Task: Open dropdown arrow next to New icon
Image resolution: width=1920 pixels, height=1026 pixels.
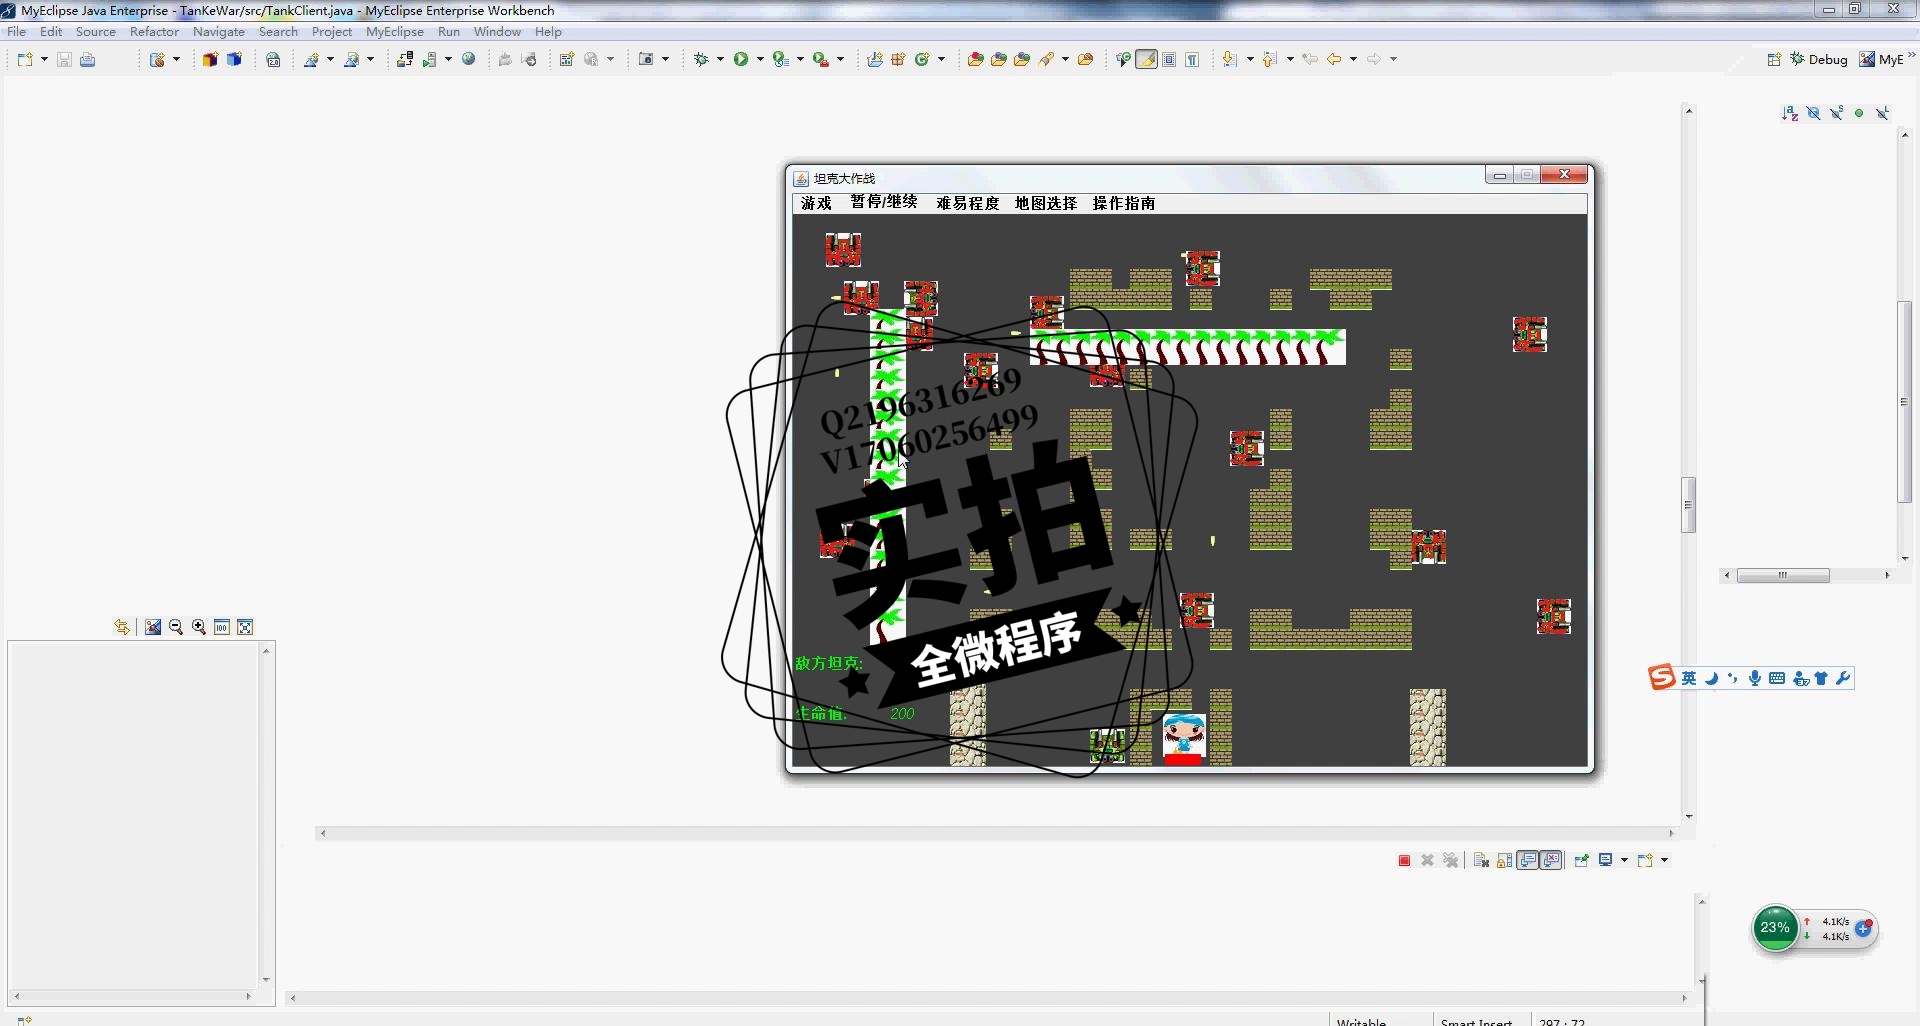Action: pyautogui.click(x=44, y=59)
